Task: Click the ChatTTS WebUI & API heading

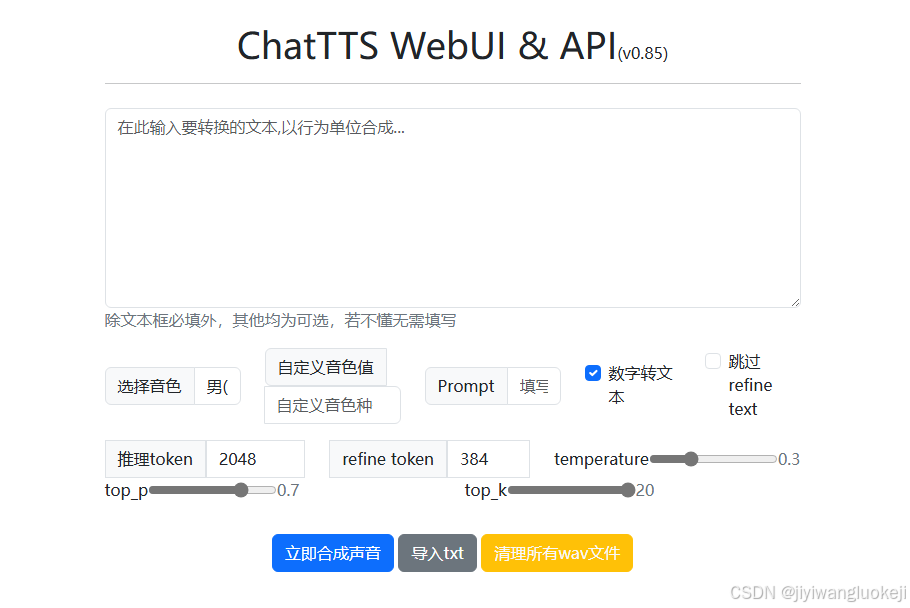Action: (x=427, y=45)
